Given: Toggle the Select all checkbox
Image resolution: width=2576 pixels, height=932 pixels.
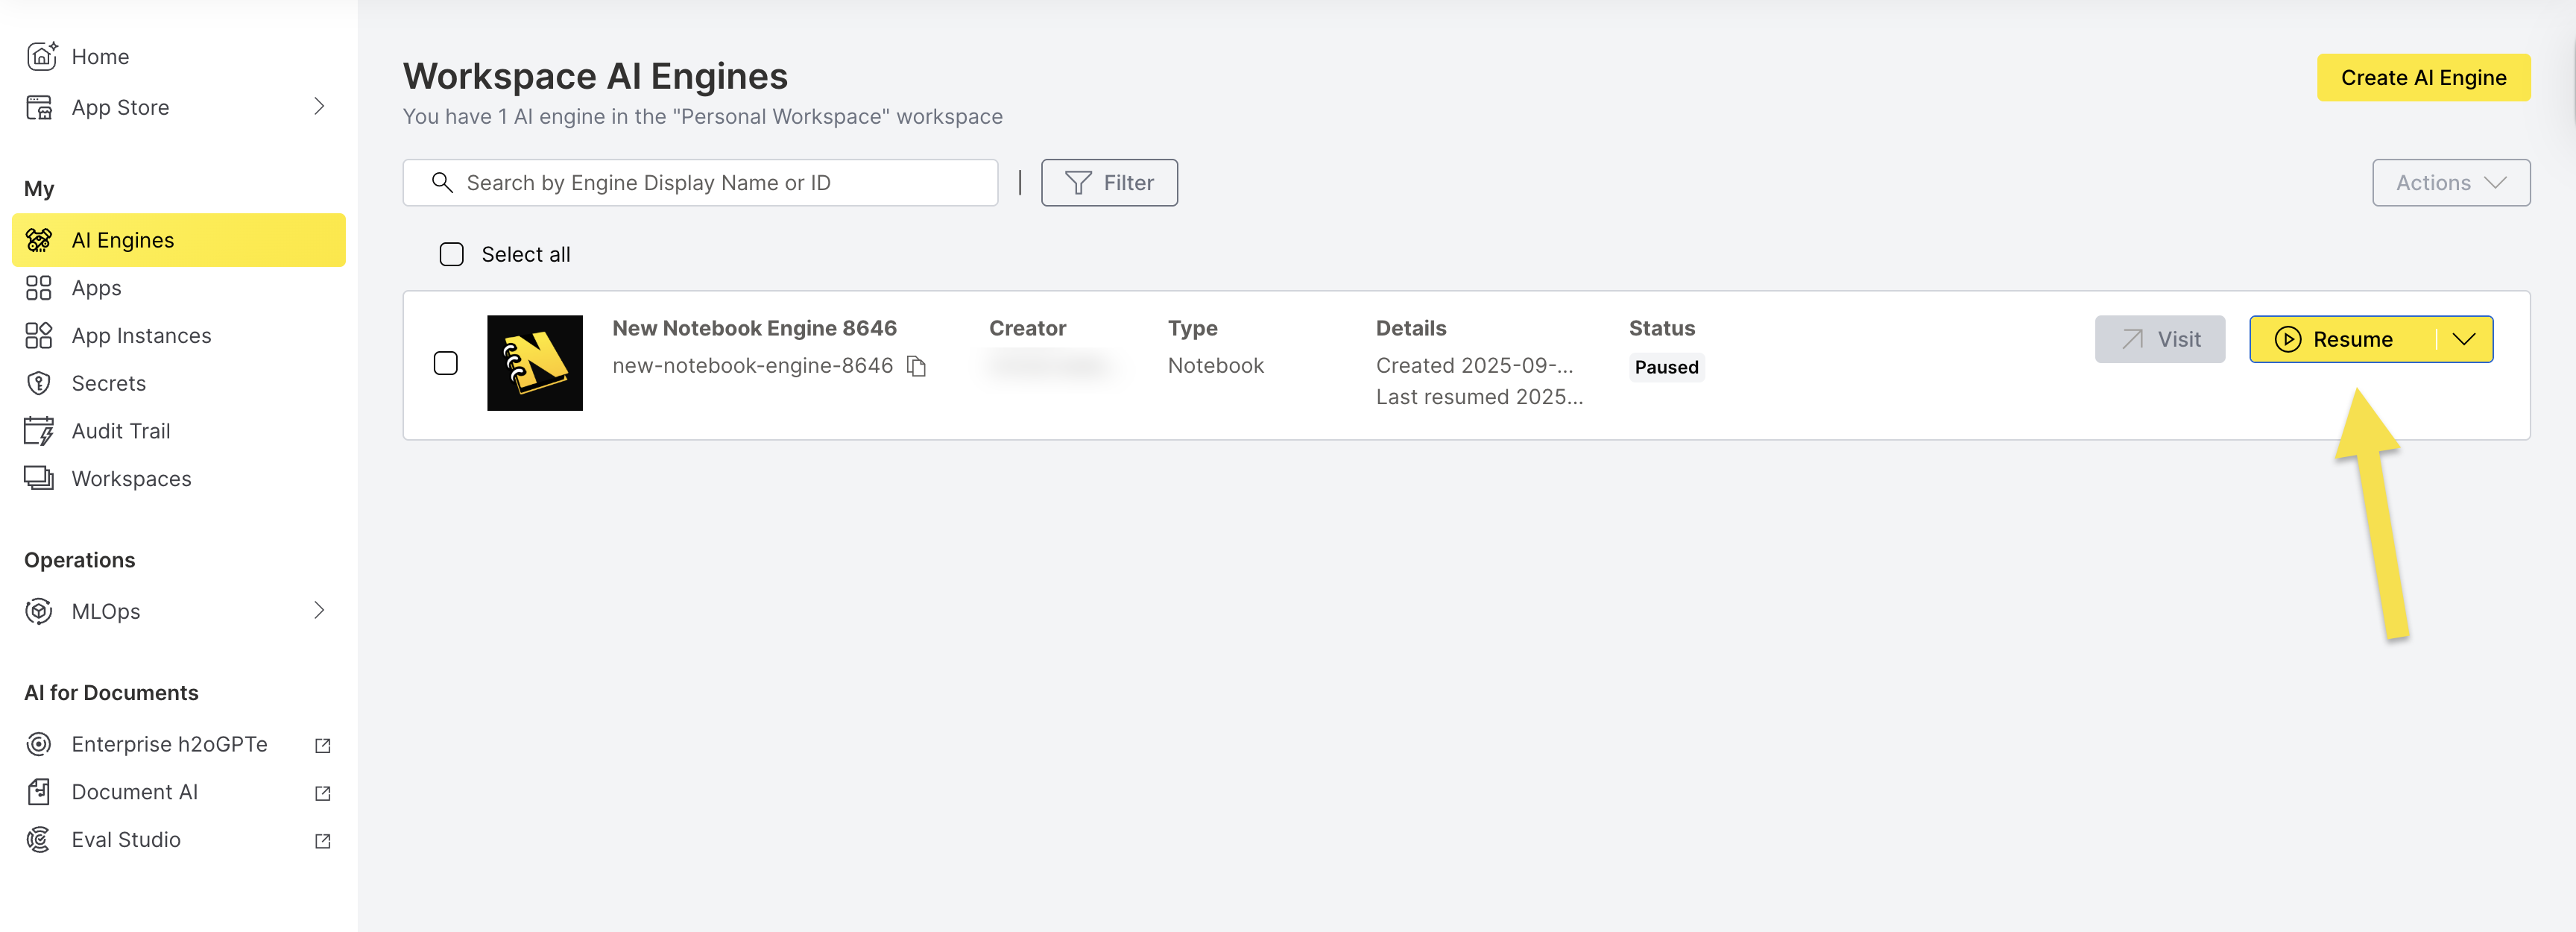Looking at the screenshot, I should [x=451, y=254].
